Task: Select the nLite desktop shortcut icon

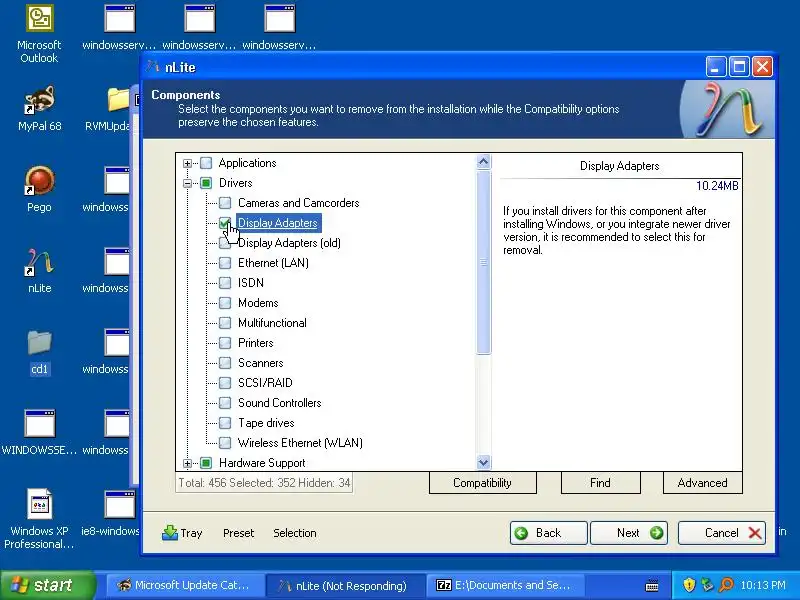Action: 39,262
